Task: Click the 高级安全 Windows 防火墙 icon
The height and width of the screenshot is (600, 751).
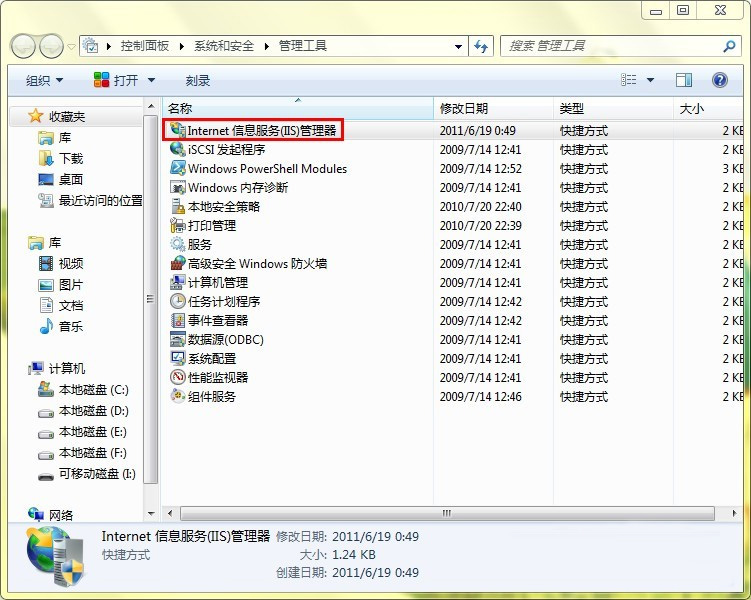Action: (178, 264)
